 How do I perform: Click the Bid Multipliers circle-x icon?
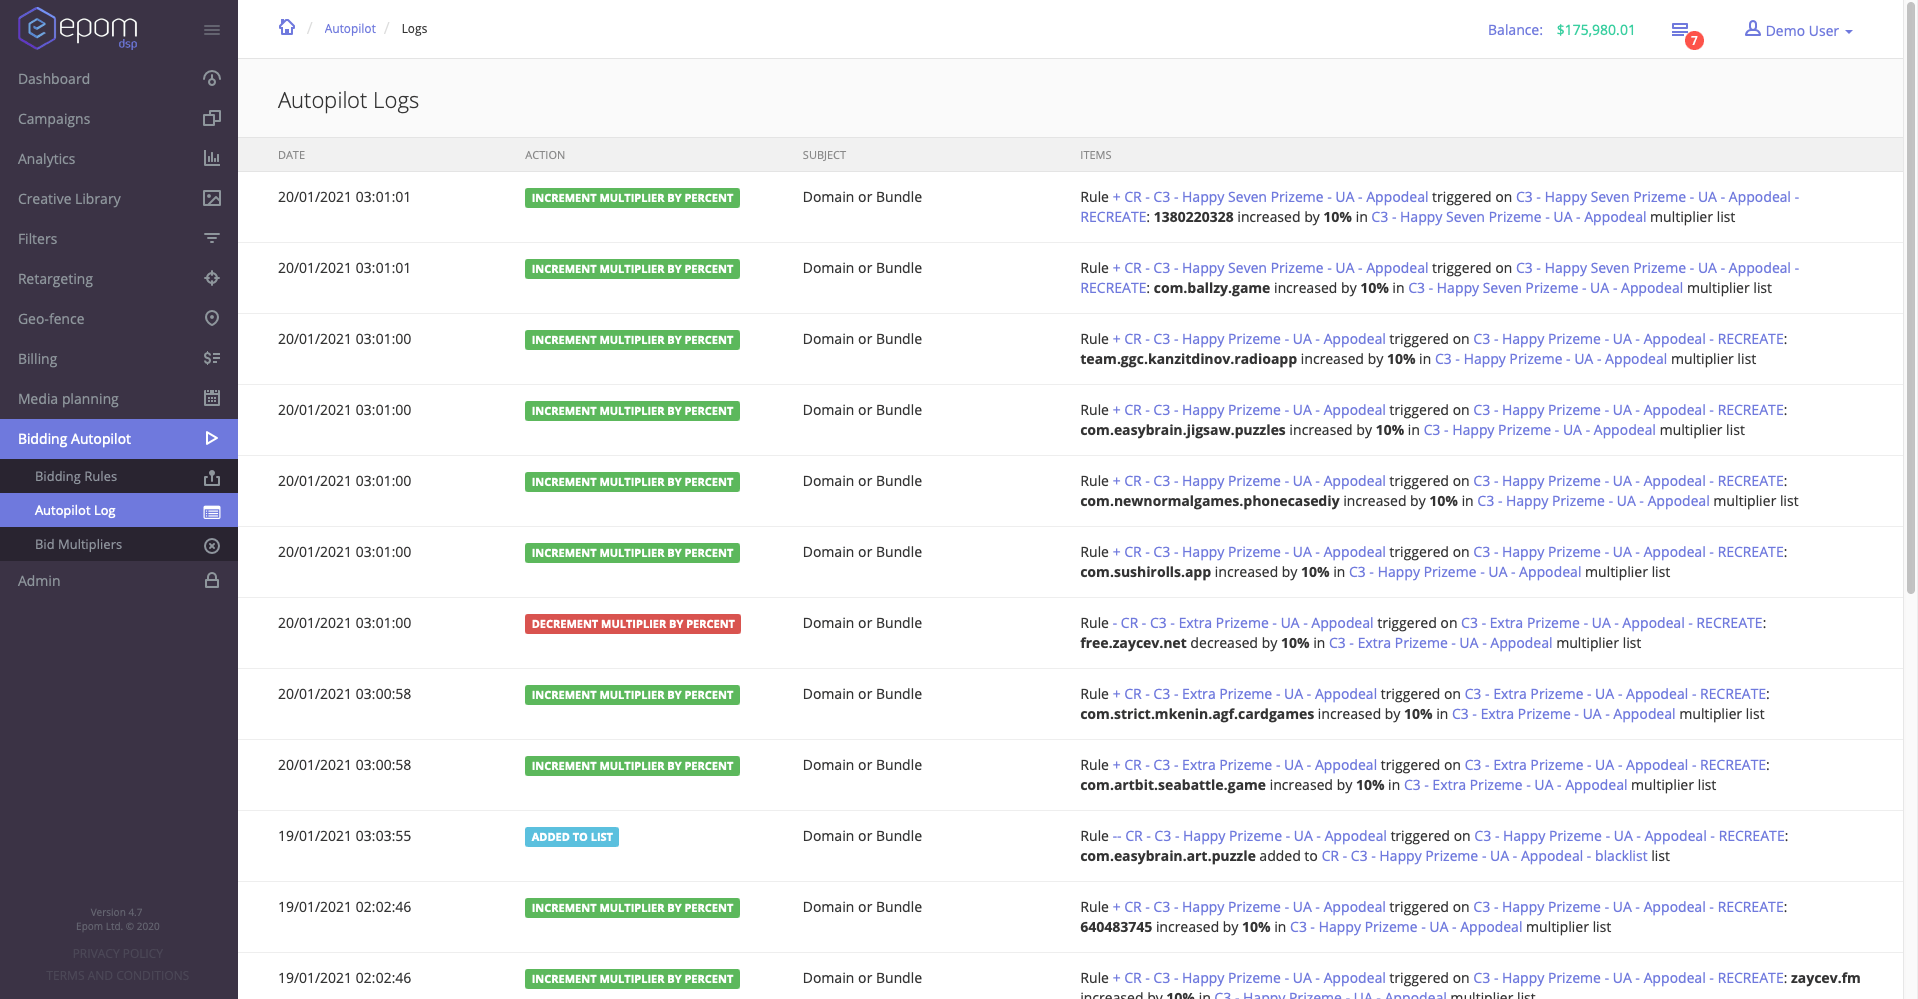[x=212, y=546]
